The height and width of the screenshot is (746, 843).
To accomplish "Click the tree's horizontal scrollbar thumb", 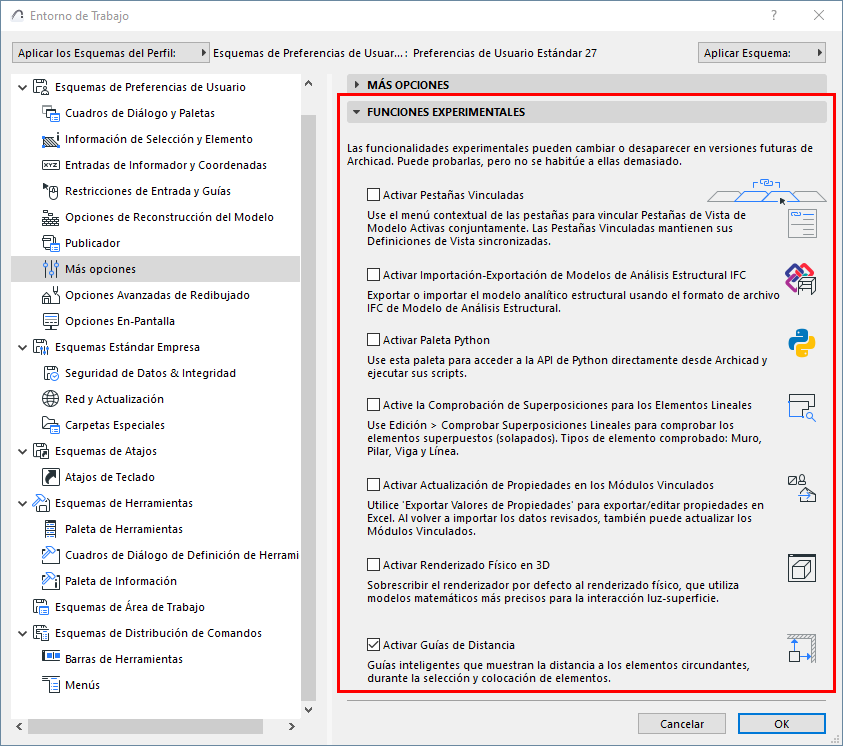I will point(145,726).
